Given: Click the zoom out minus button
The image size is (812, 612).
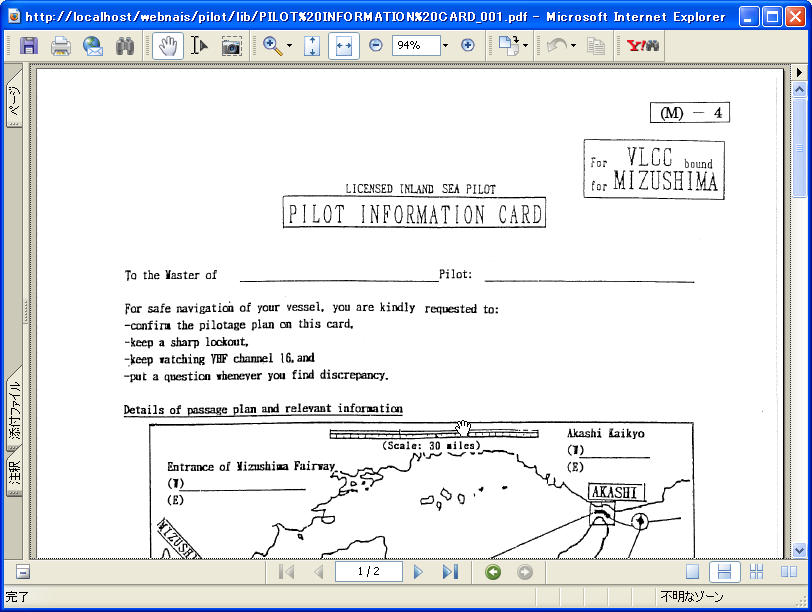Looking at the screenshot, I should 376,45.
